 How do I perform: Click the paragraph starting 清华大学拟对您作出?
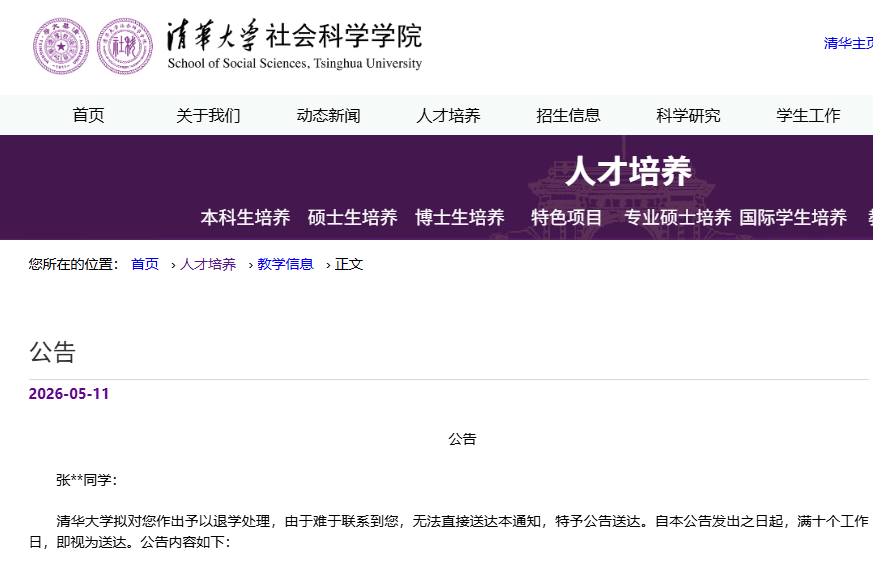coord(449,531)
